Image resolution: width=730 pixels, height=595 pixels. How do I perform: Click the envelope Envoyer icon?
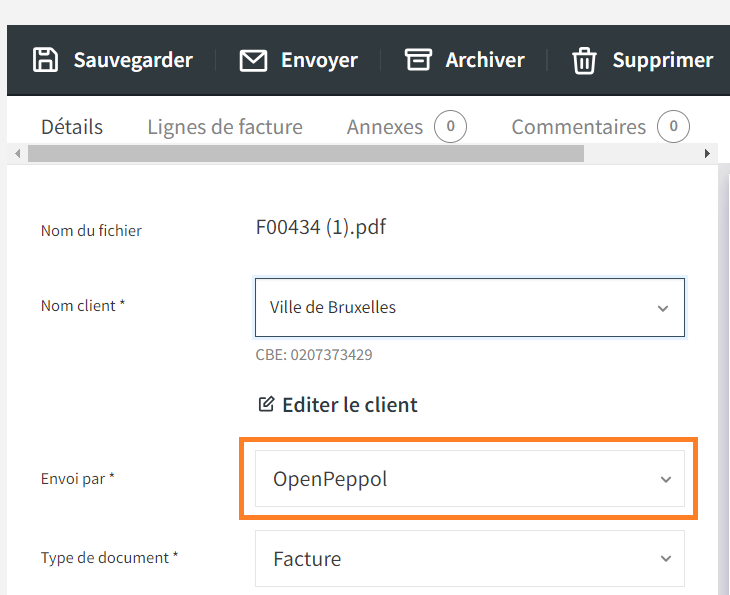point(253,61)
